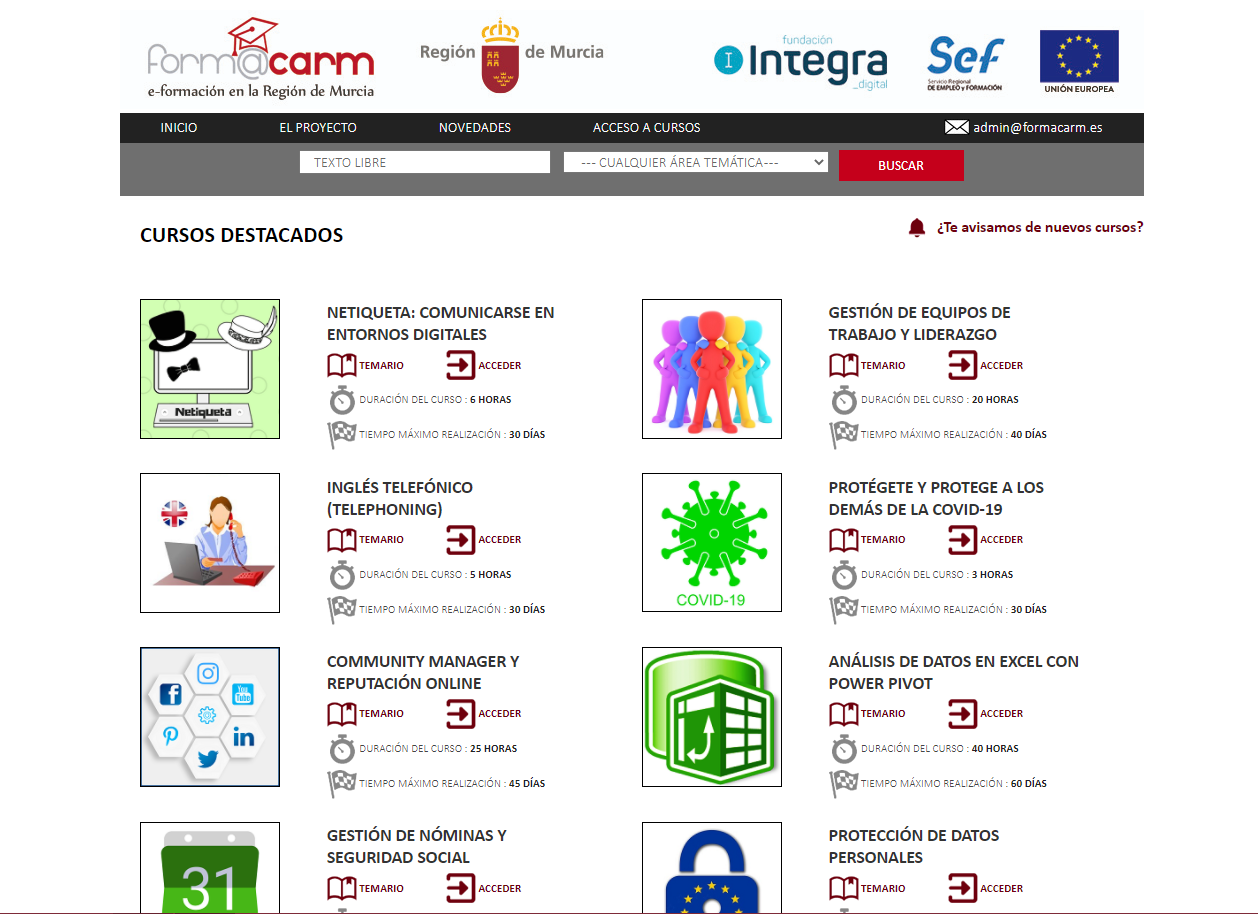Click the social media hexagons thumbnail
This screenshot has width=1258, height=914.
(210, 717)
